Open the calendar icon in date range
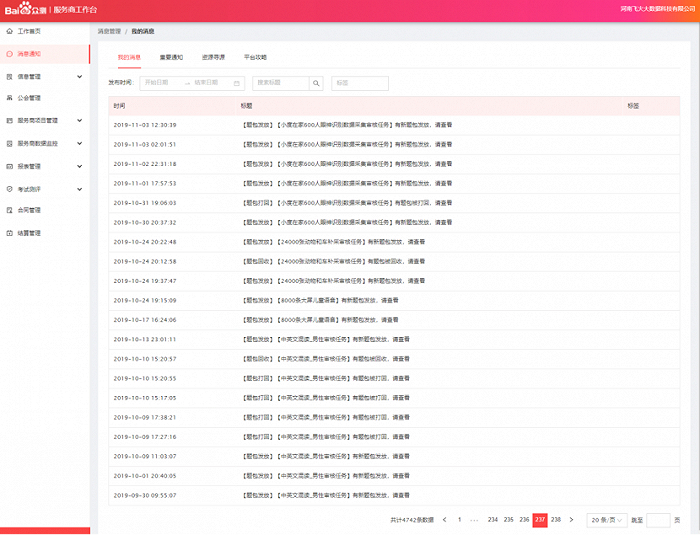This screenshot has height=535, width=700. tap(237, 84)
